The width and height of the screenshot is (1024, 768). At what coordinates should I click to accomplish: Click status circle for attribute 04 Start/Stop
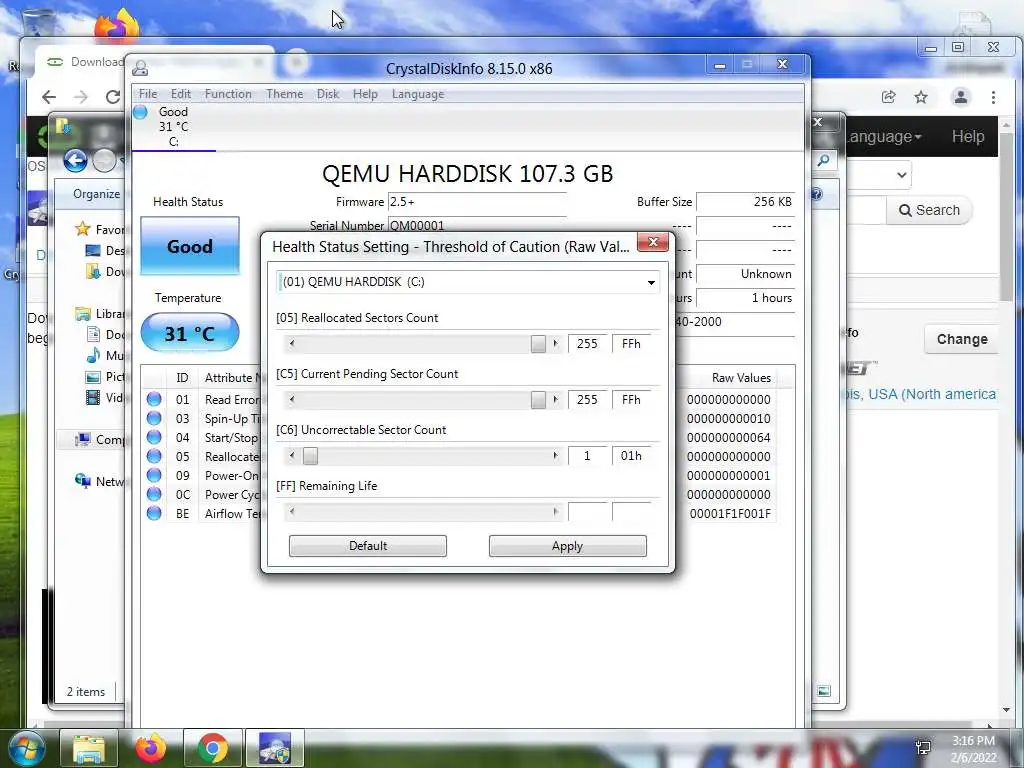click(154, 437)
